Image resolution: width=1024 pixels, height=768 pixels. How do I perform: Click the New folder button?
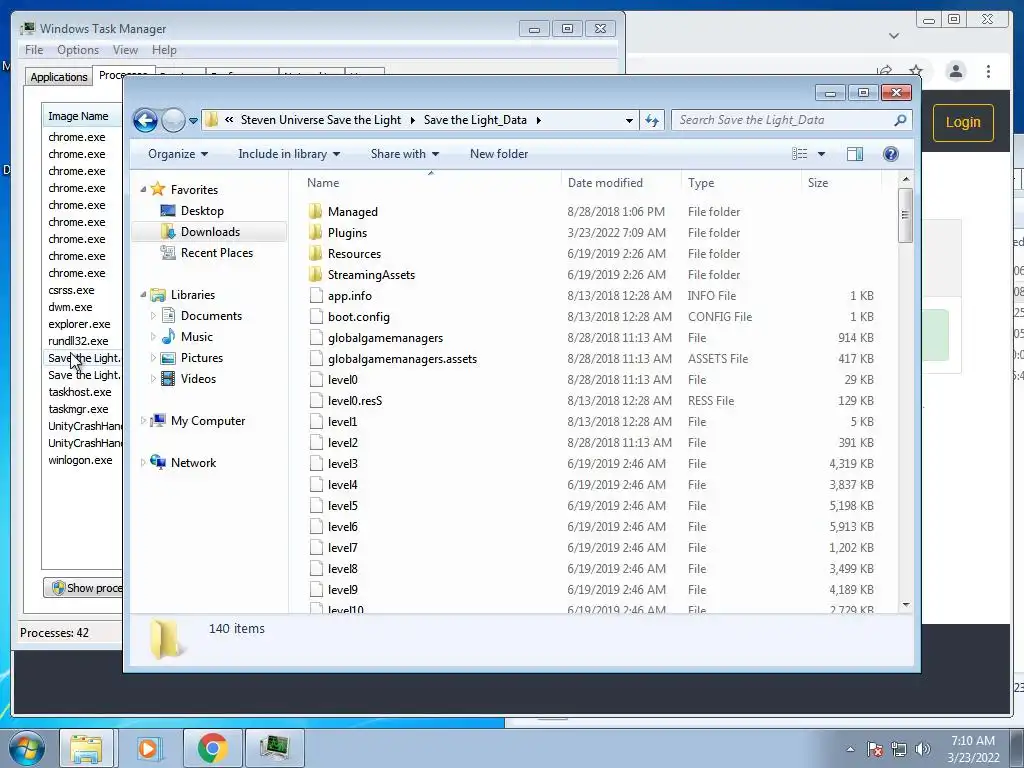tap(499, 154)
